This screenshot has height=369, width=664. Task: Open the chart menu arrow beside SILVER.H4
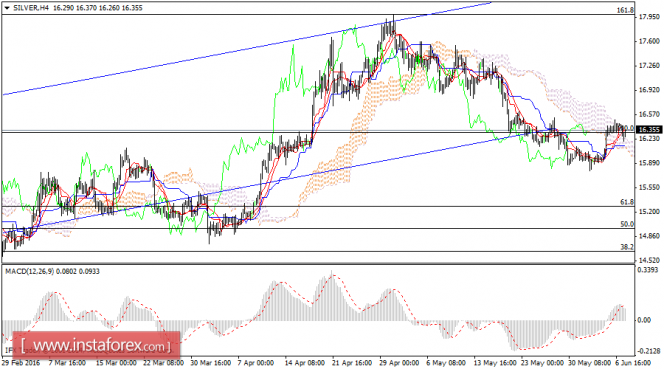pyautogui.click(x=7, y=8)
